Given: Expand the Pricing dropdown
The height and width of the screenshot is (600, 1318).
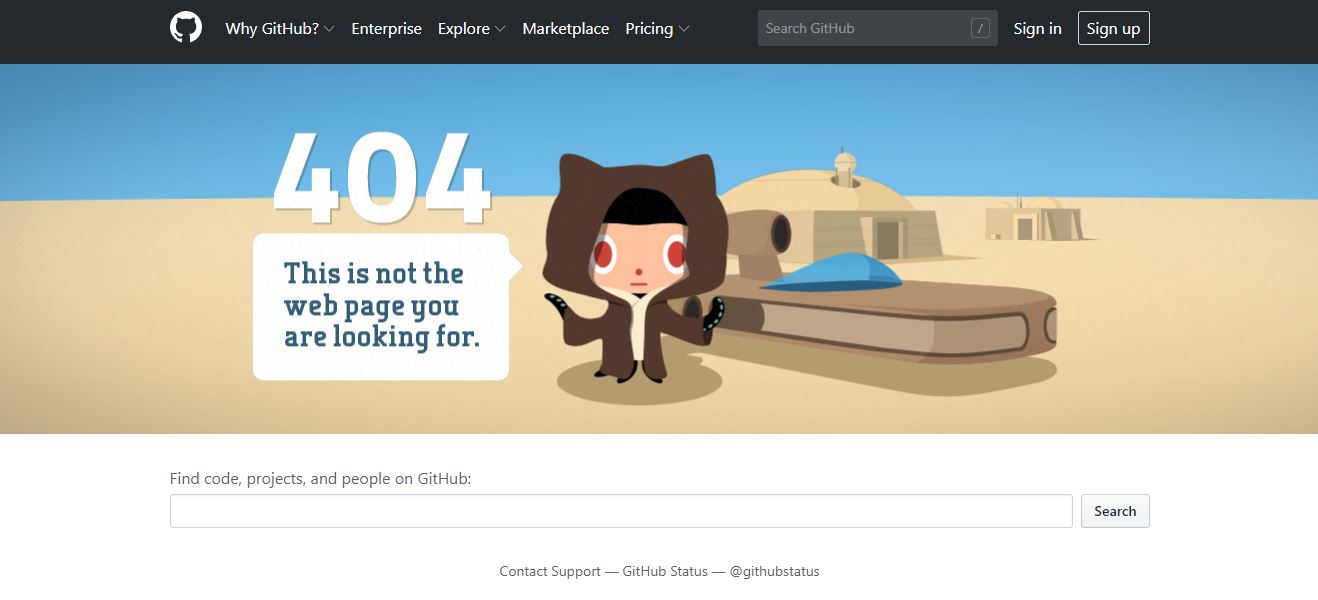Looking at the screenshot, I should (x=657, y=29).
